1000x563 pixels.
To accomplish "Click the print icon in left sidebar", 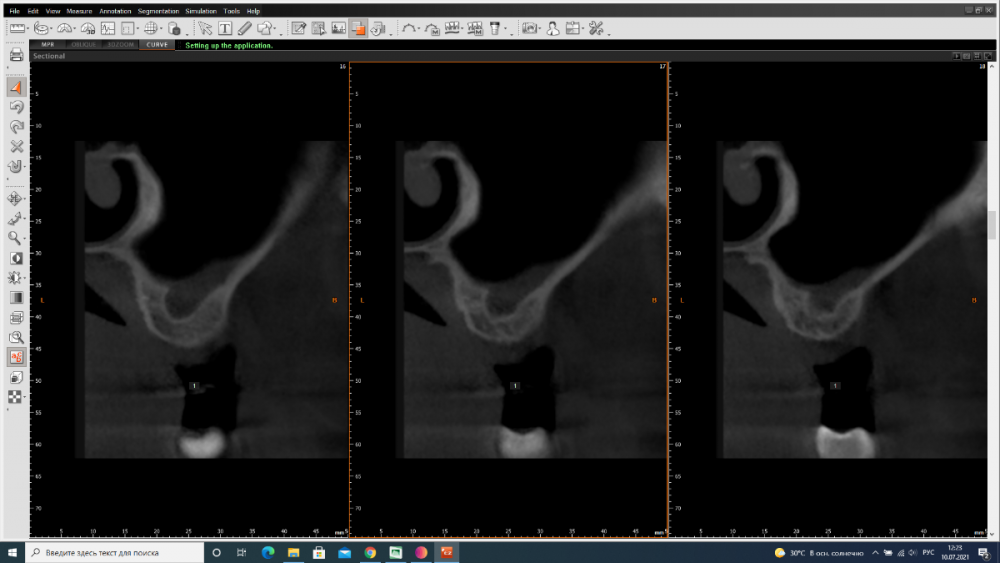I will tap(16, 55).
